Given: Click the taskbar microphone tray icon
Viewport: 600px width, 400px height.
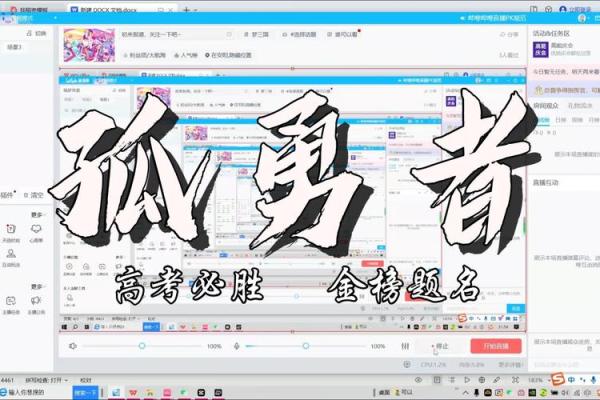Looking at the screenshot, I should click(x=476, y=393).
